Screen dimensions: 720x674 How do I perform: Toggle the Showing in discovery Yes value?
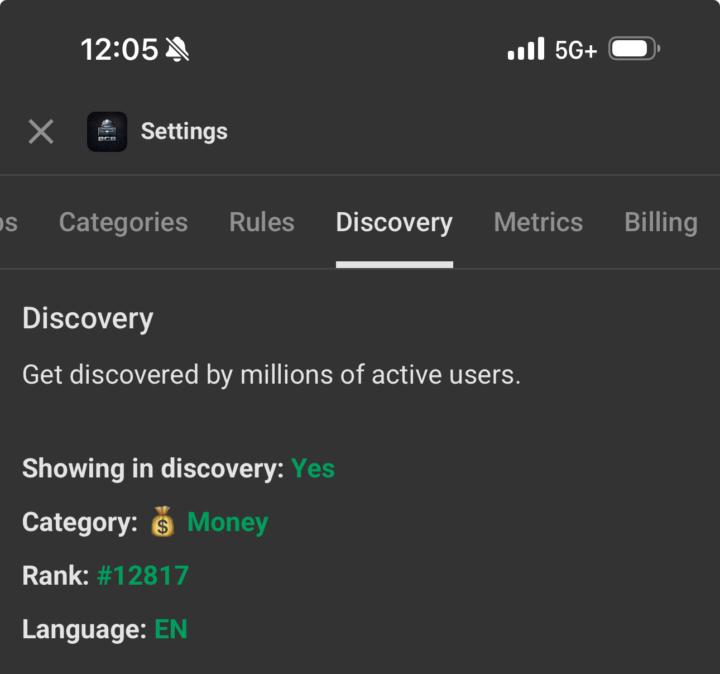[313, 468]
